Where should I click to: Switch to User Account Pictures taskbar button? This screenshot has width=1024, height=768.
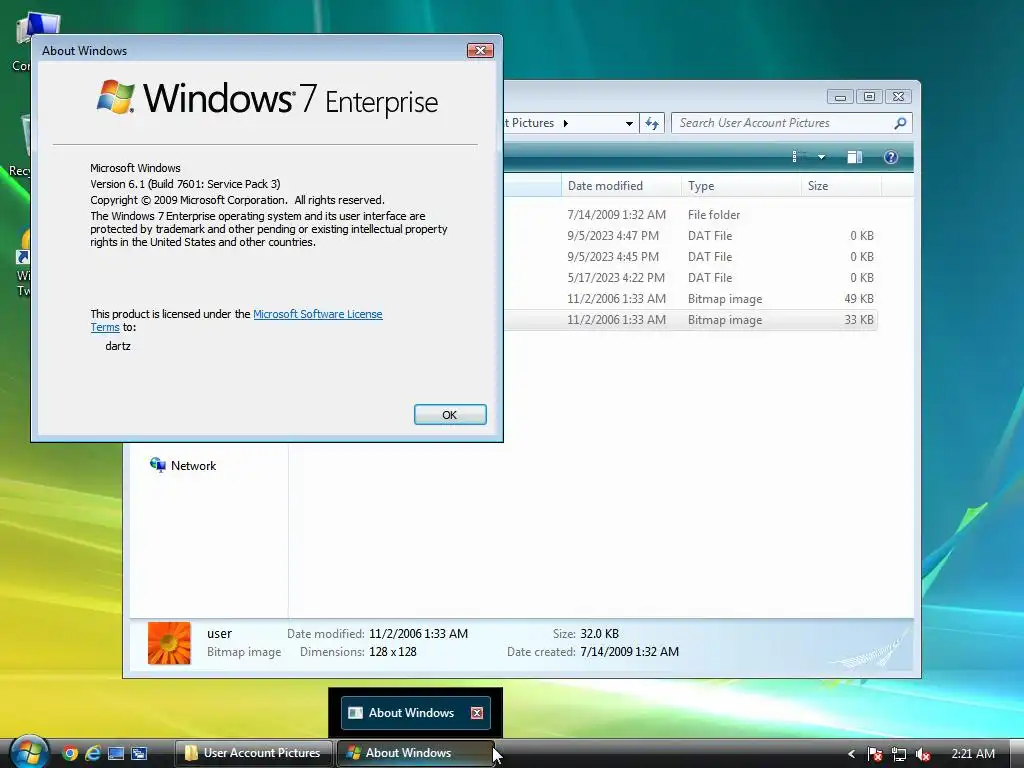pyautogui.click(x=254, y=753)
